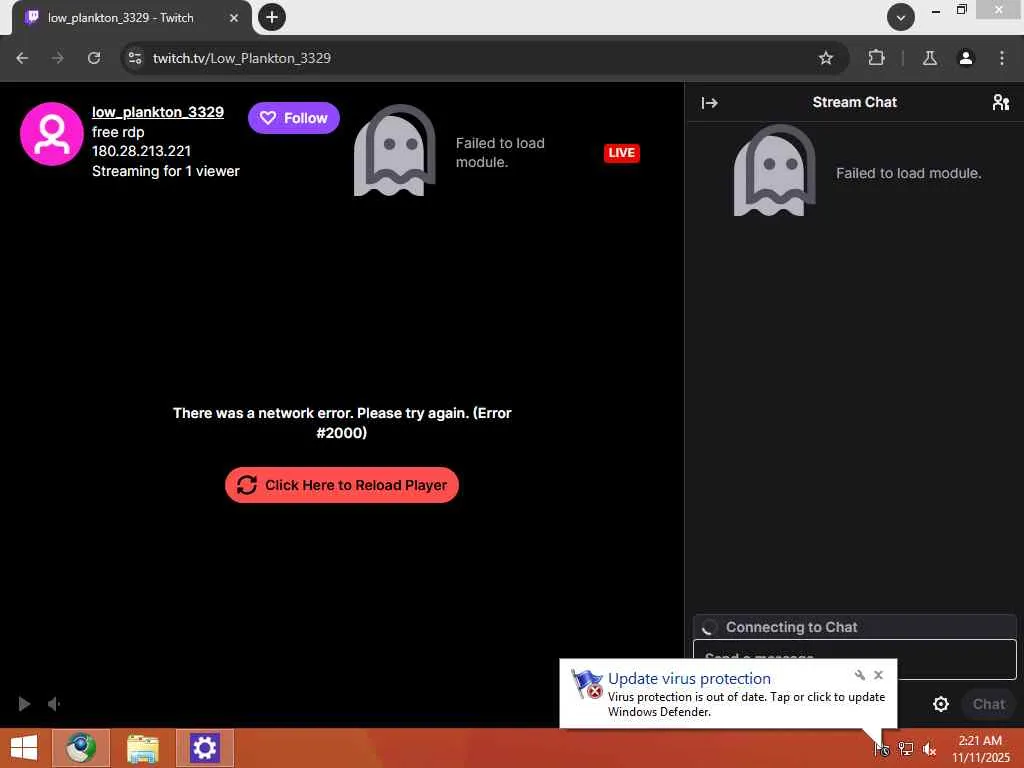Focus the Send a message field
This screenshot has height=768, width=1024.
(x=854, y=659)
